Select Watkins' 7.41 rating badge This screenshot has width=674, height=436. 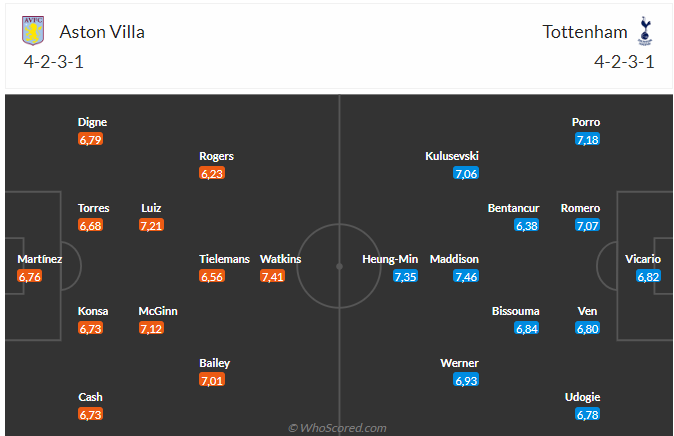(x=272, y=277)
